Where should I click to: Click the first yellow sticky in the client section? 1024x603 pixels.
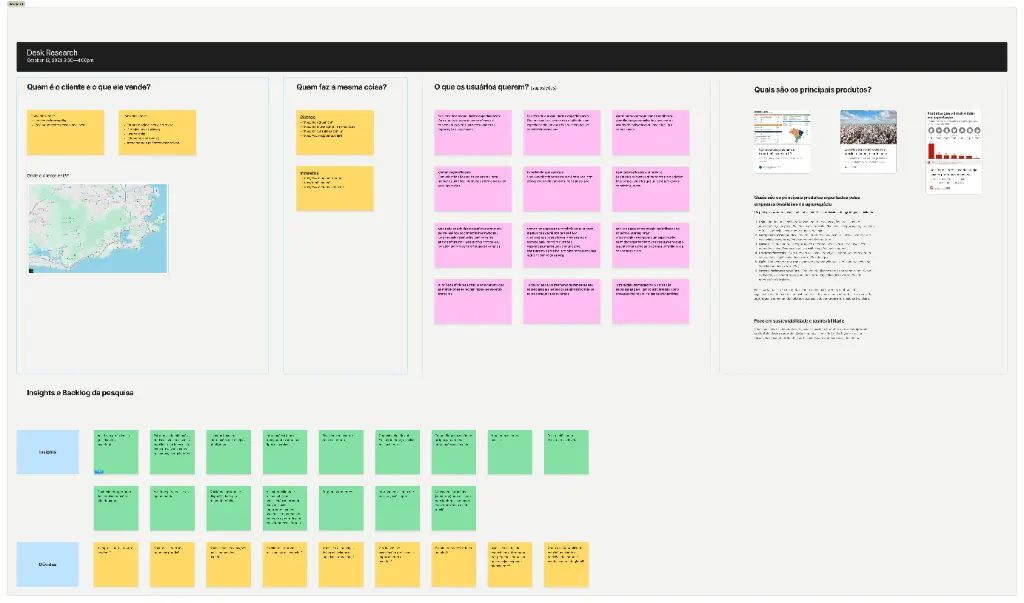click(x=65, y=132)
